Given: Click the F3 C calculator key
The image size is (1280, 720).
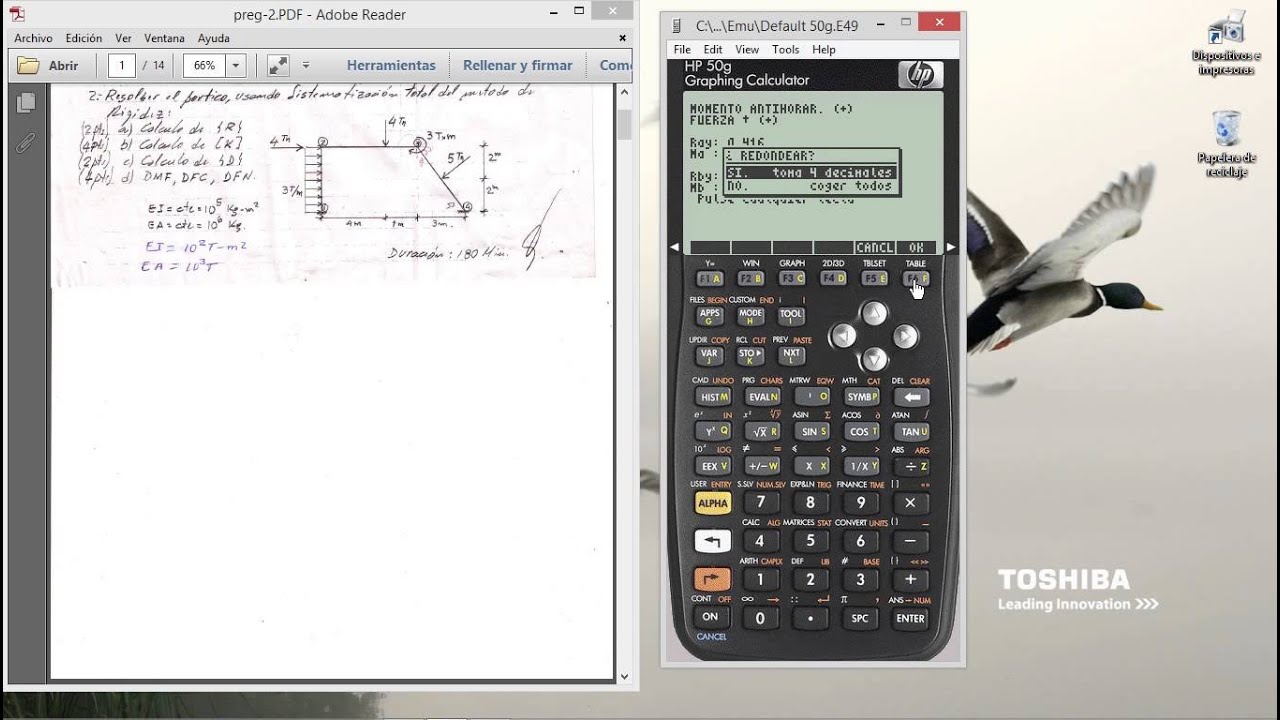Looking at the screenshot, I should (x=792, y=279).
